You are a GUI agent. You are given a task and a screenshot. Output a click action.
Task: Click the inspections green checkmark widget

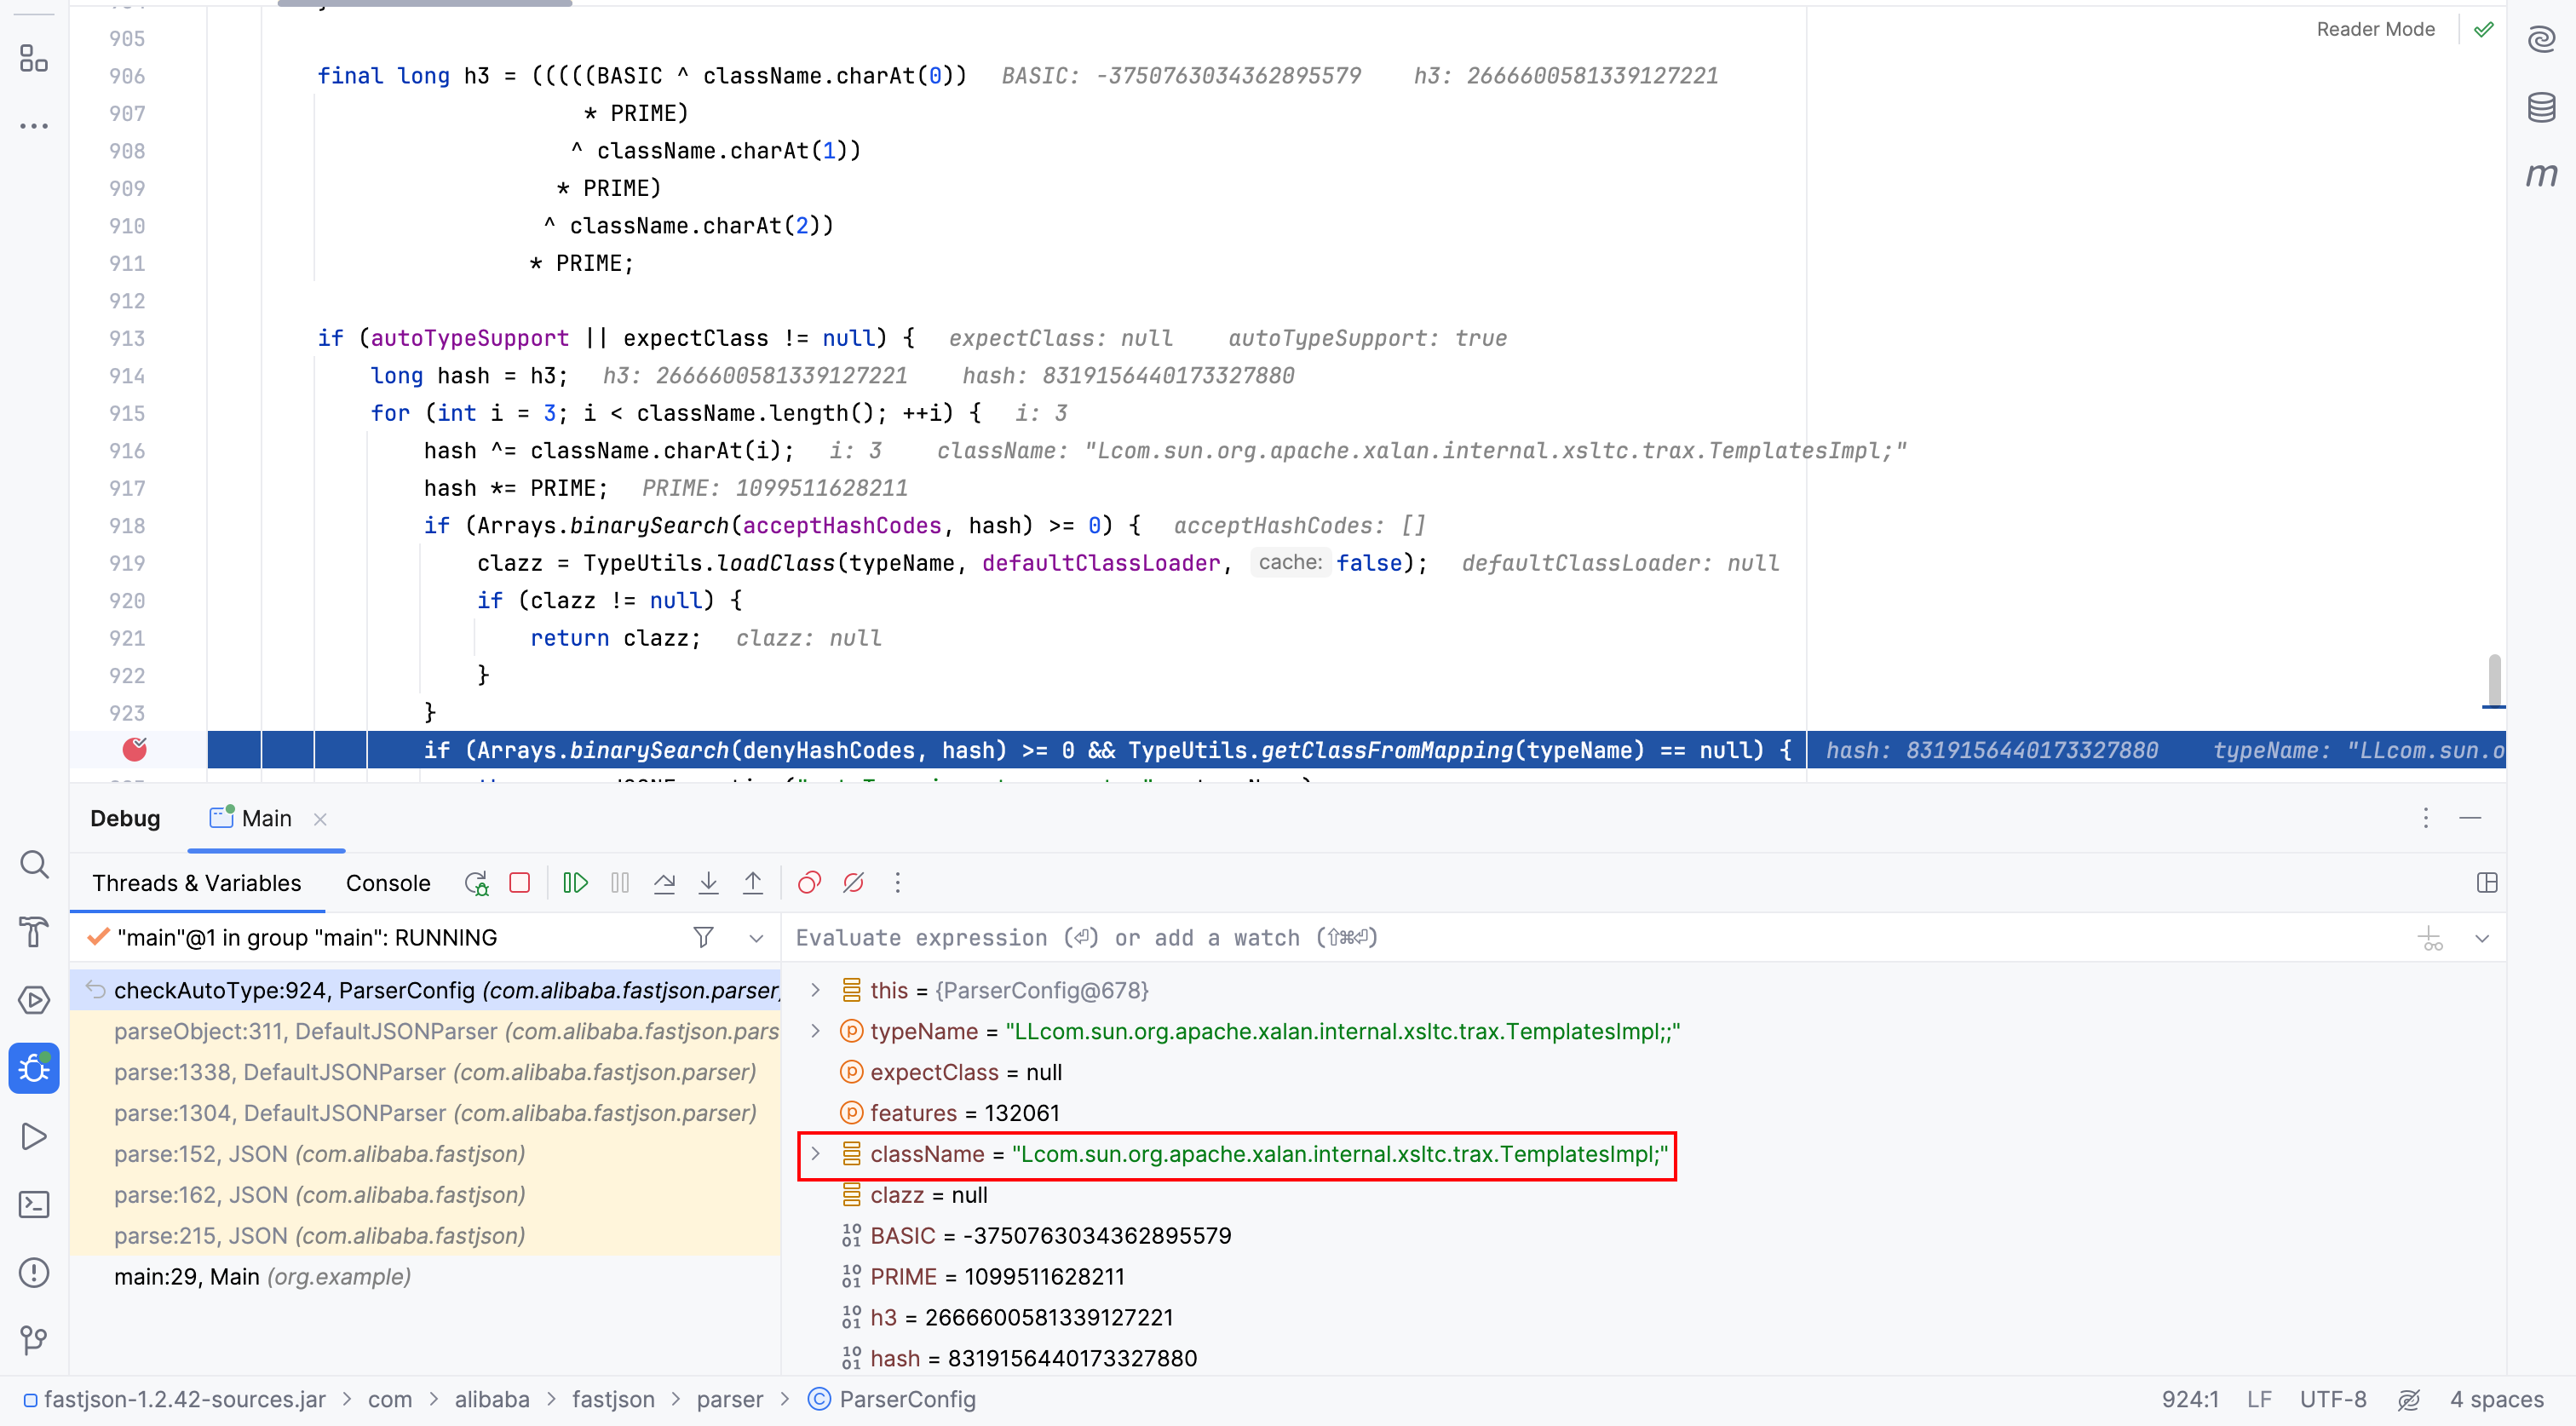(x=2484, y=29)
